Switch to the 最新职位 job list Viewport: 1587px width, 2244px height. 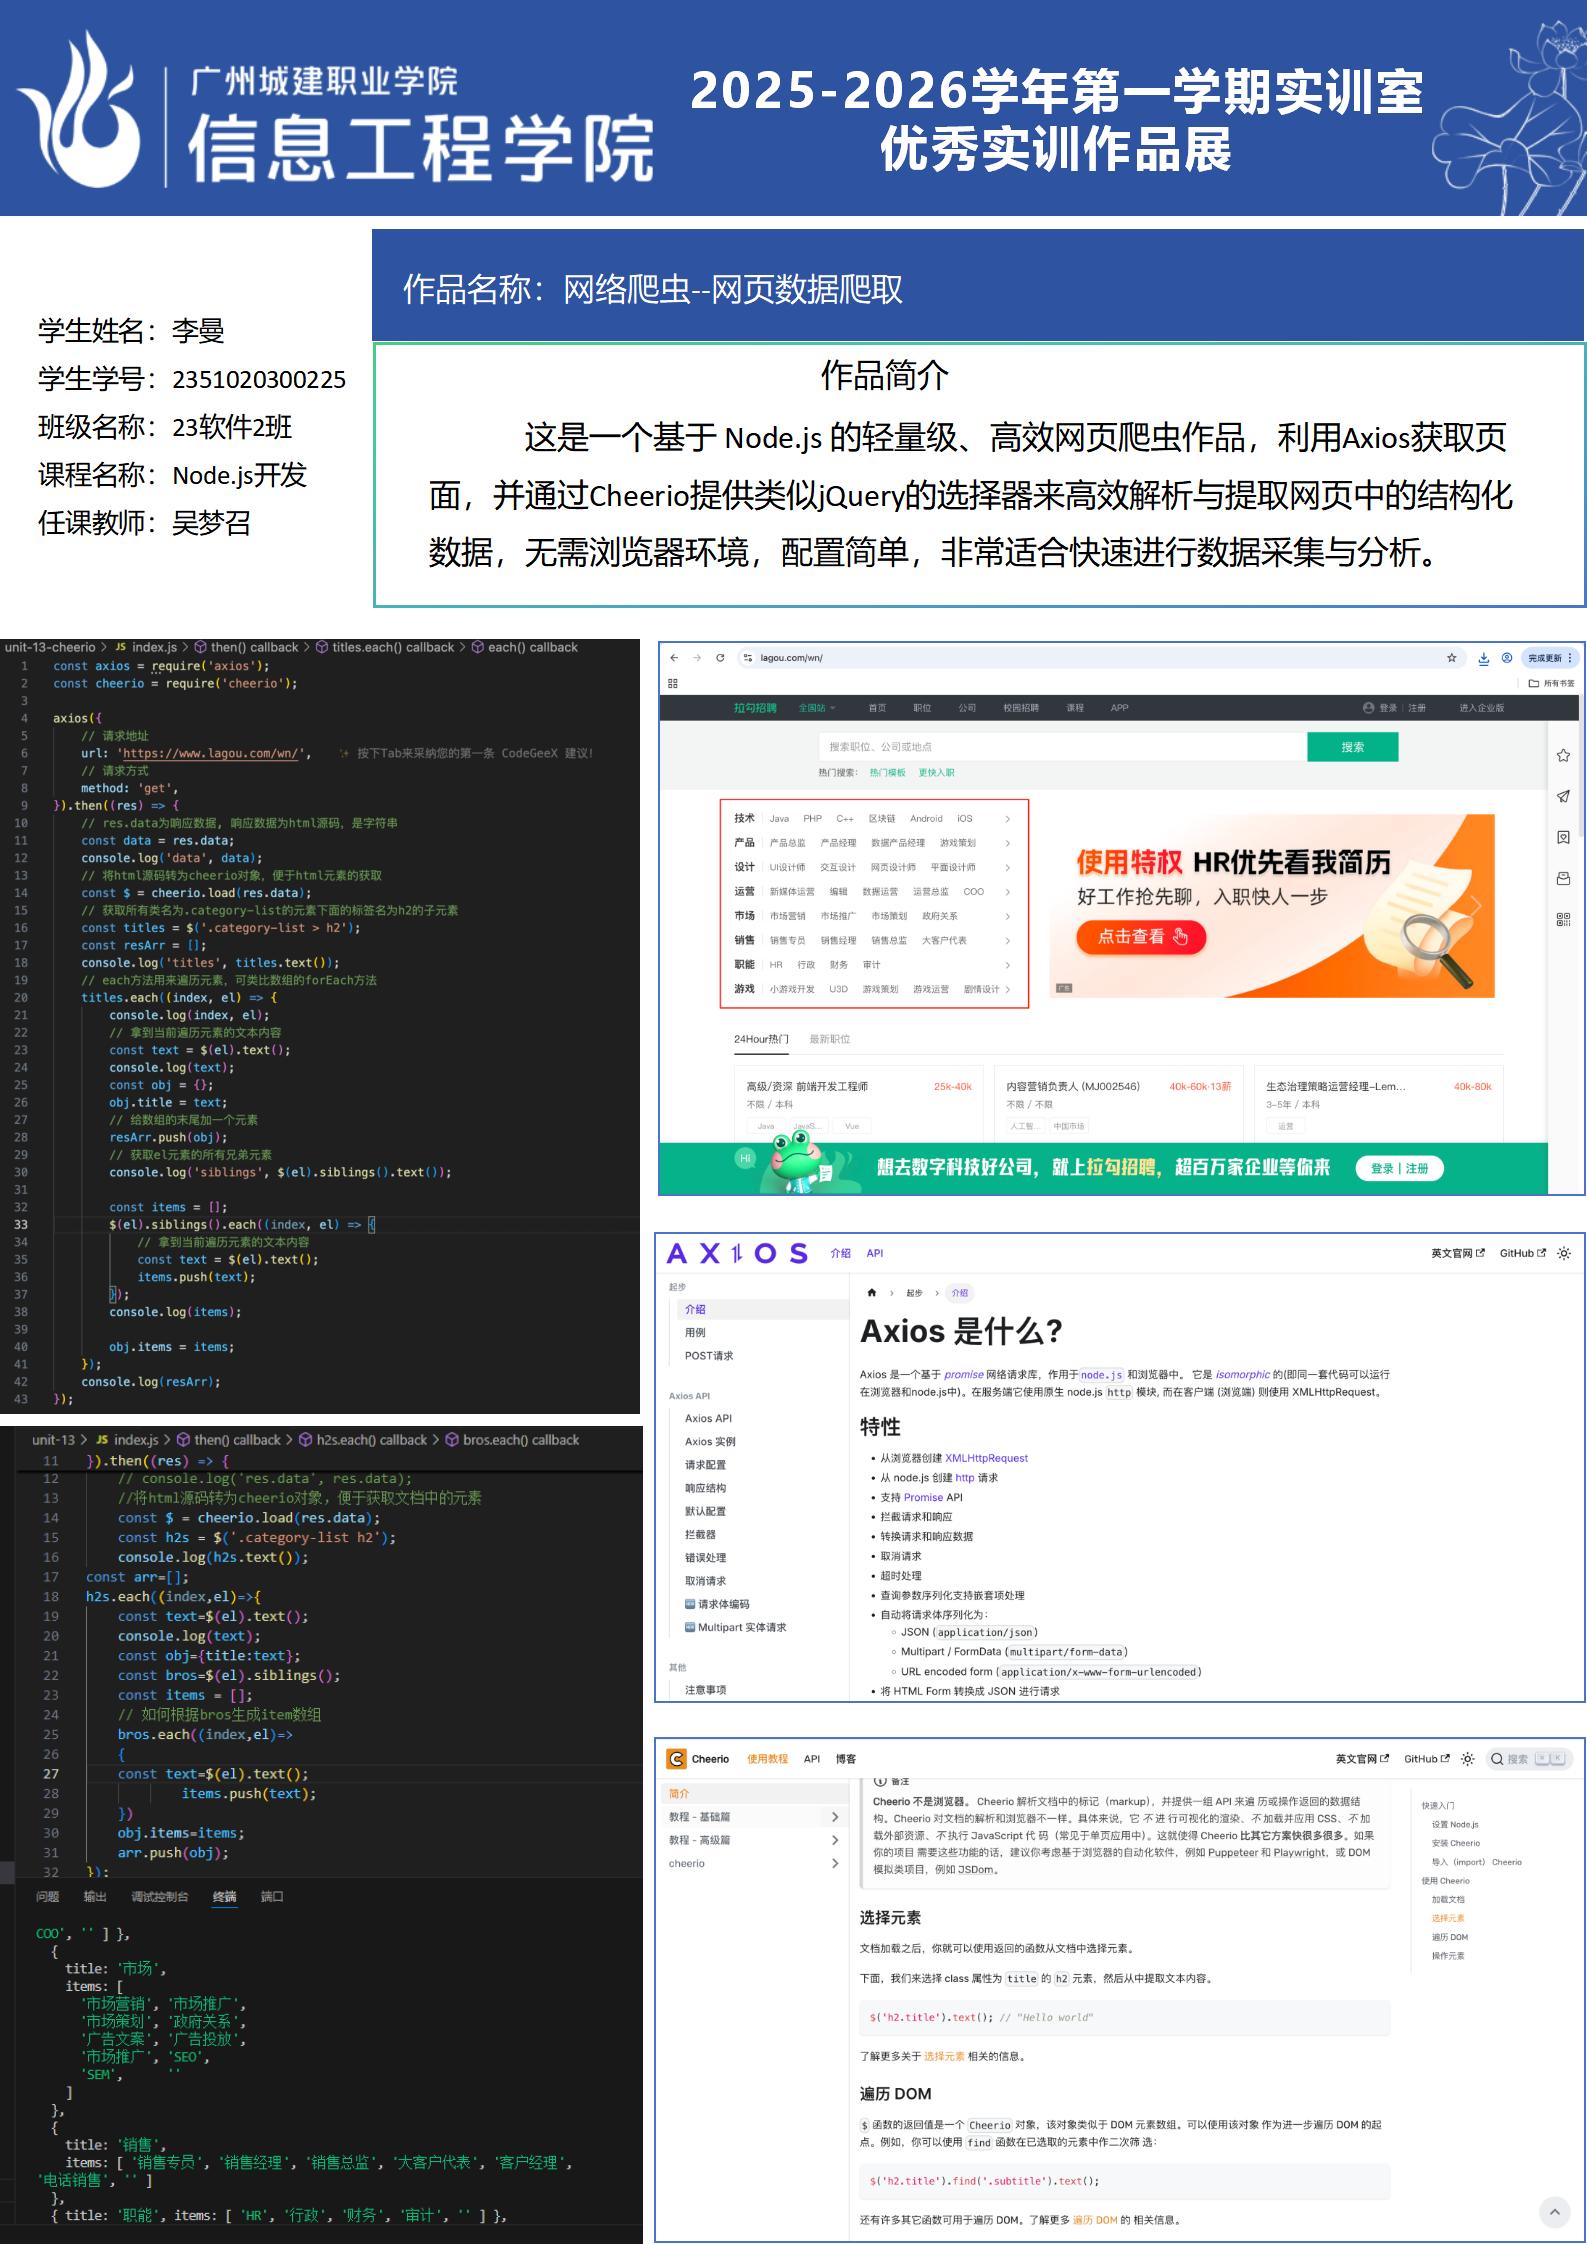[829, 1039]
